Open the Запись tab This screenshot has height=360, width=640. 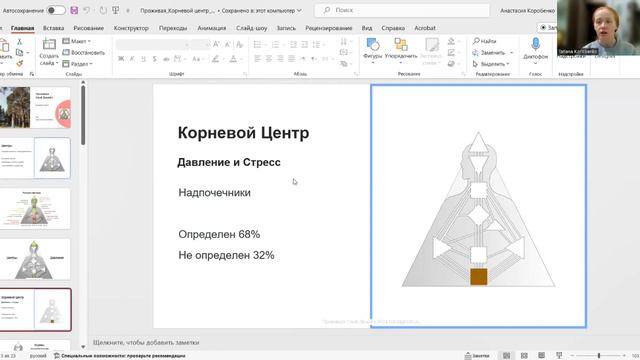pyautogui.click(x=286, y=28)
